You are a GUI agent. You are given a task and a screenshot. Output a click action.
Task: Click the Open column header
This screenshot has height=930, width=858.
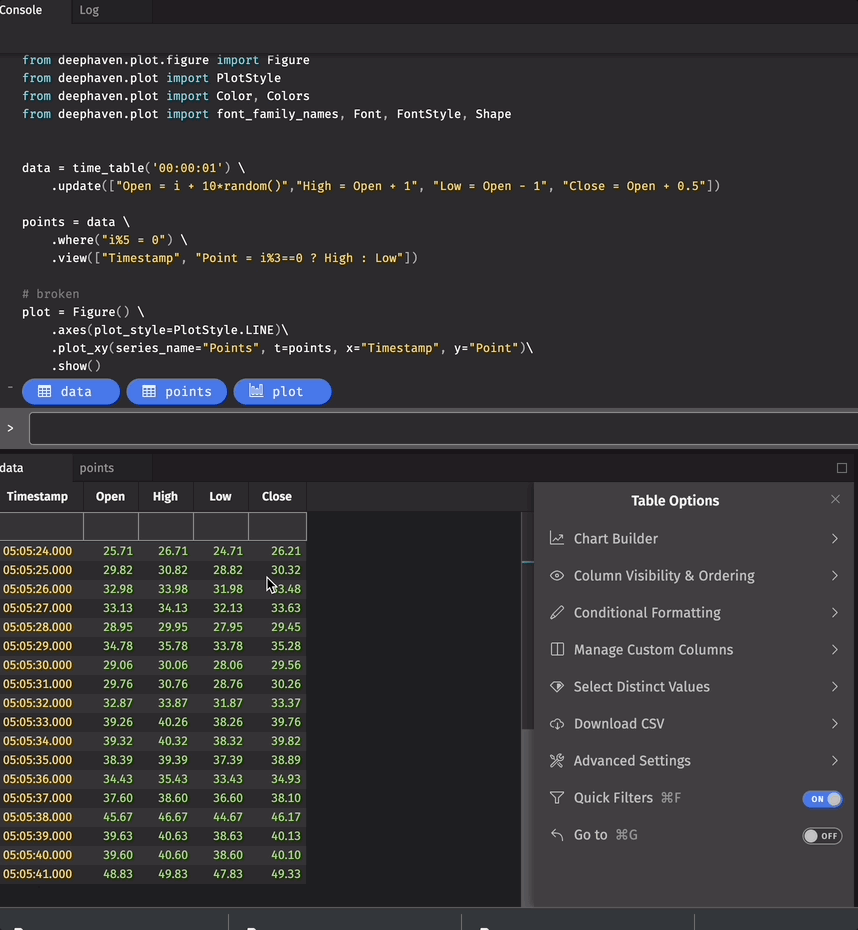[111, 496]
